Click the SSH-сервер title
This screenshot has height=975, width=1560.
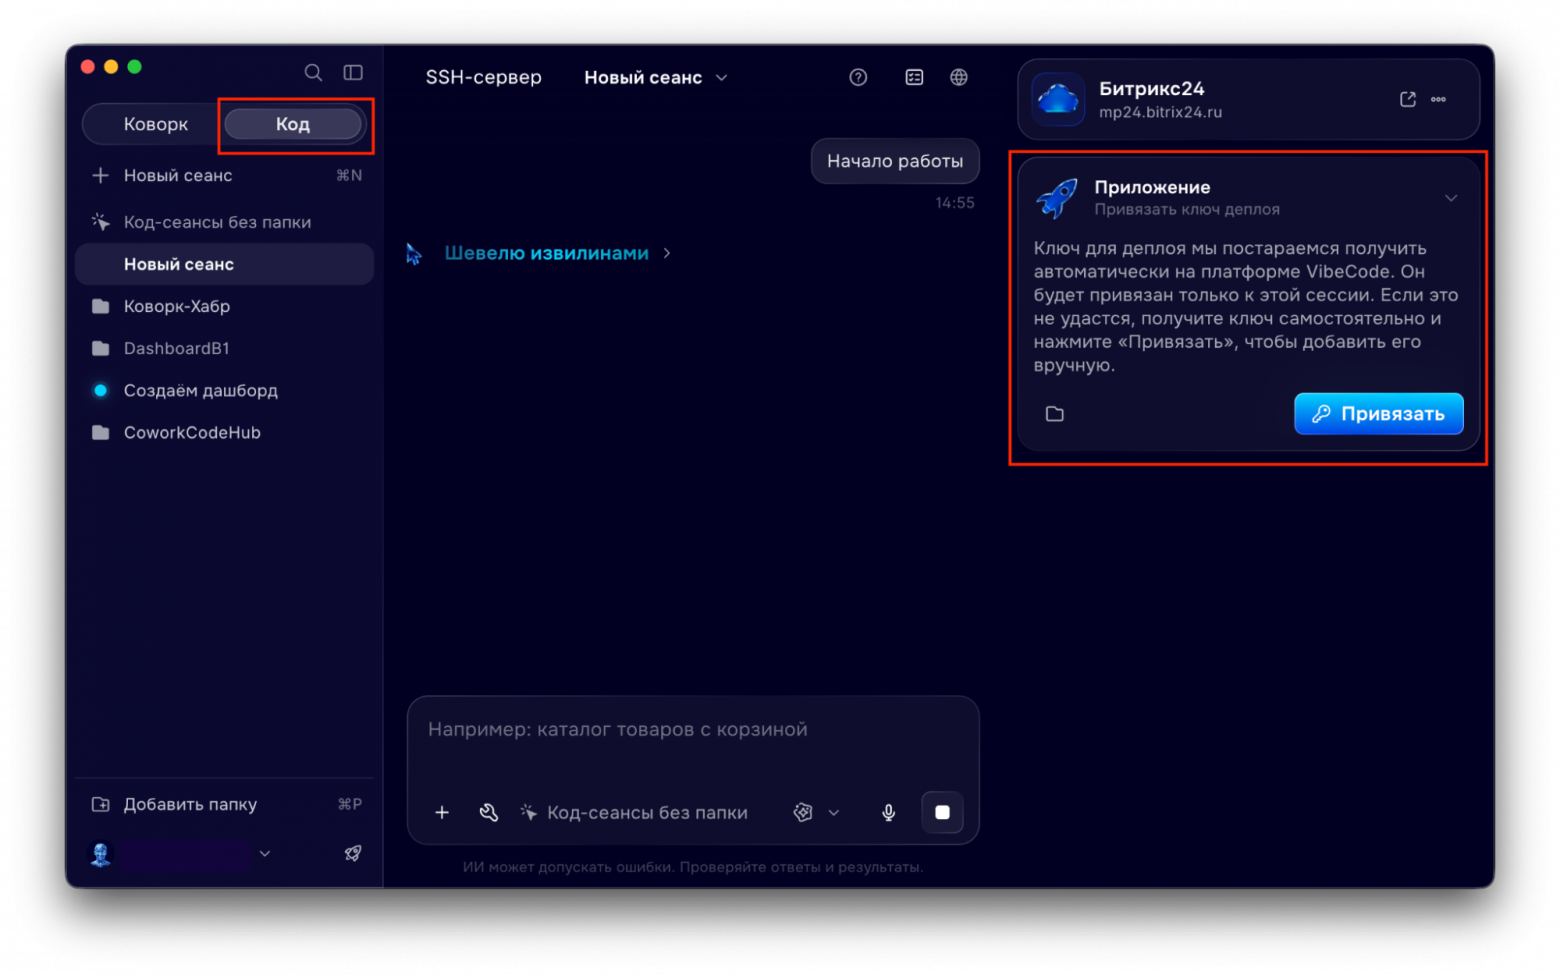coord(483,77)
